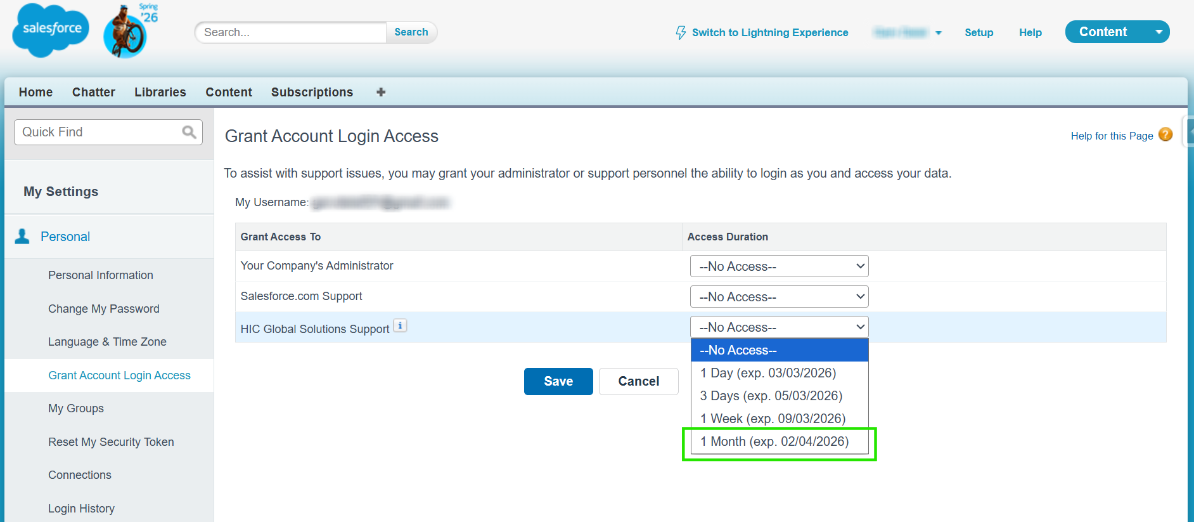Click into the top Search field
This screenshot has height=522, width=1194.
point(290,32)
